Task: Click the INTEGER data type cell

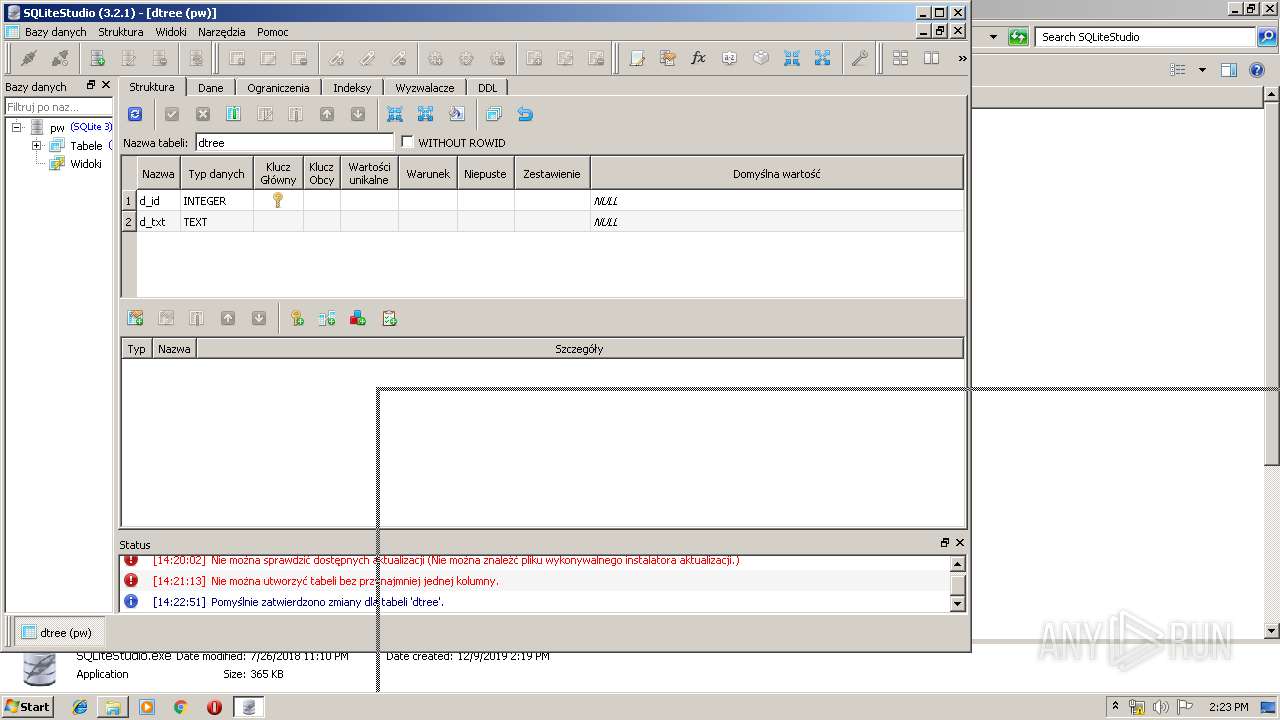Action: tap(217, 200)
